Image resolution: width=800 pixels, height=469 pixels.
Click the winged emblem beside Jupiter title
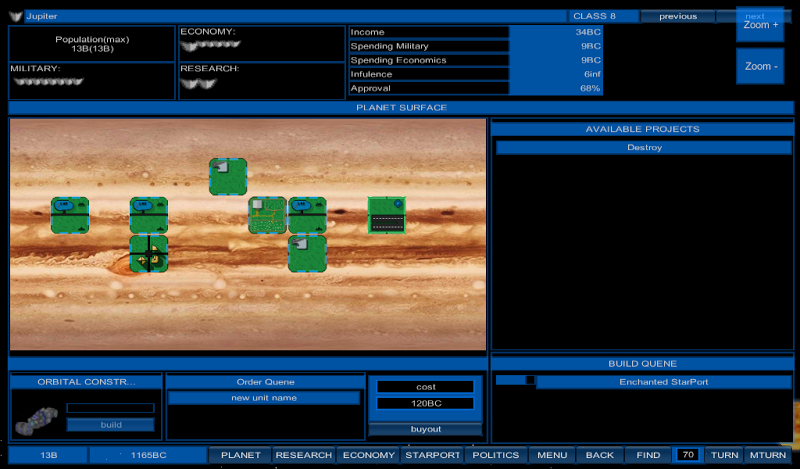[x=16, y=16]
